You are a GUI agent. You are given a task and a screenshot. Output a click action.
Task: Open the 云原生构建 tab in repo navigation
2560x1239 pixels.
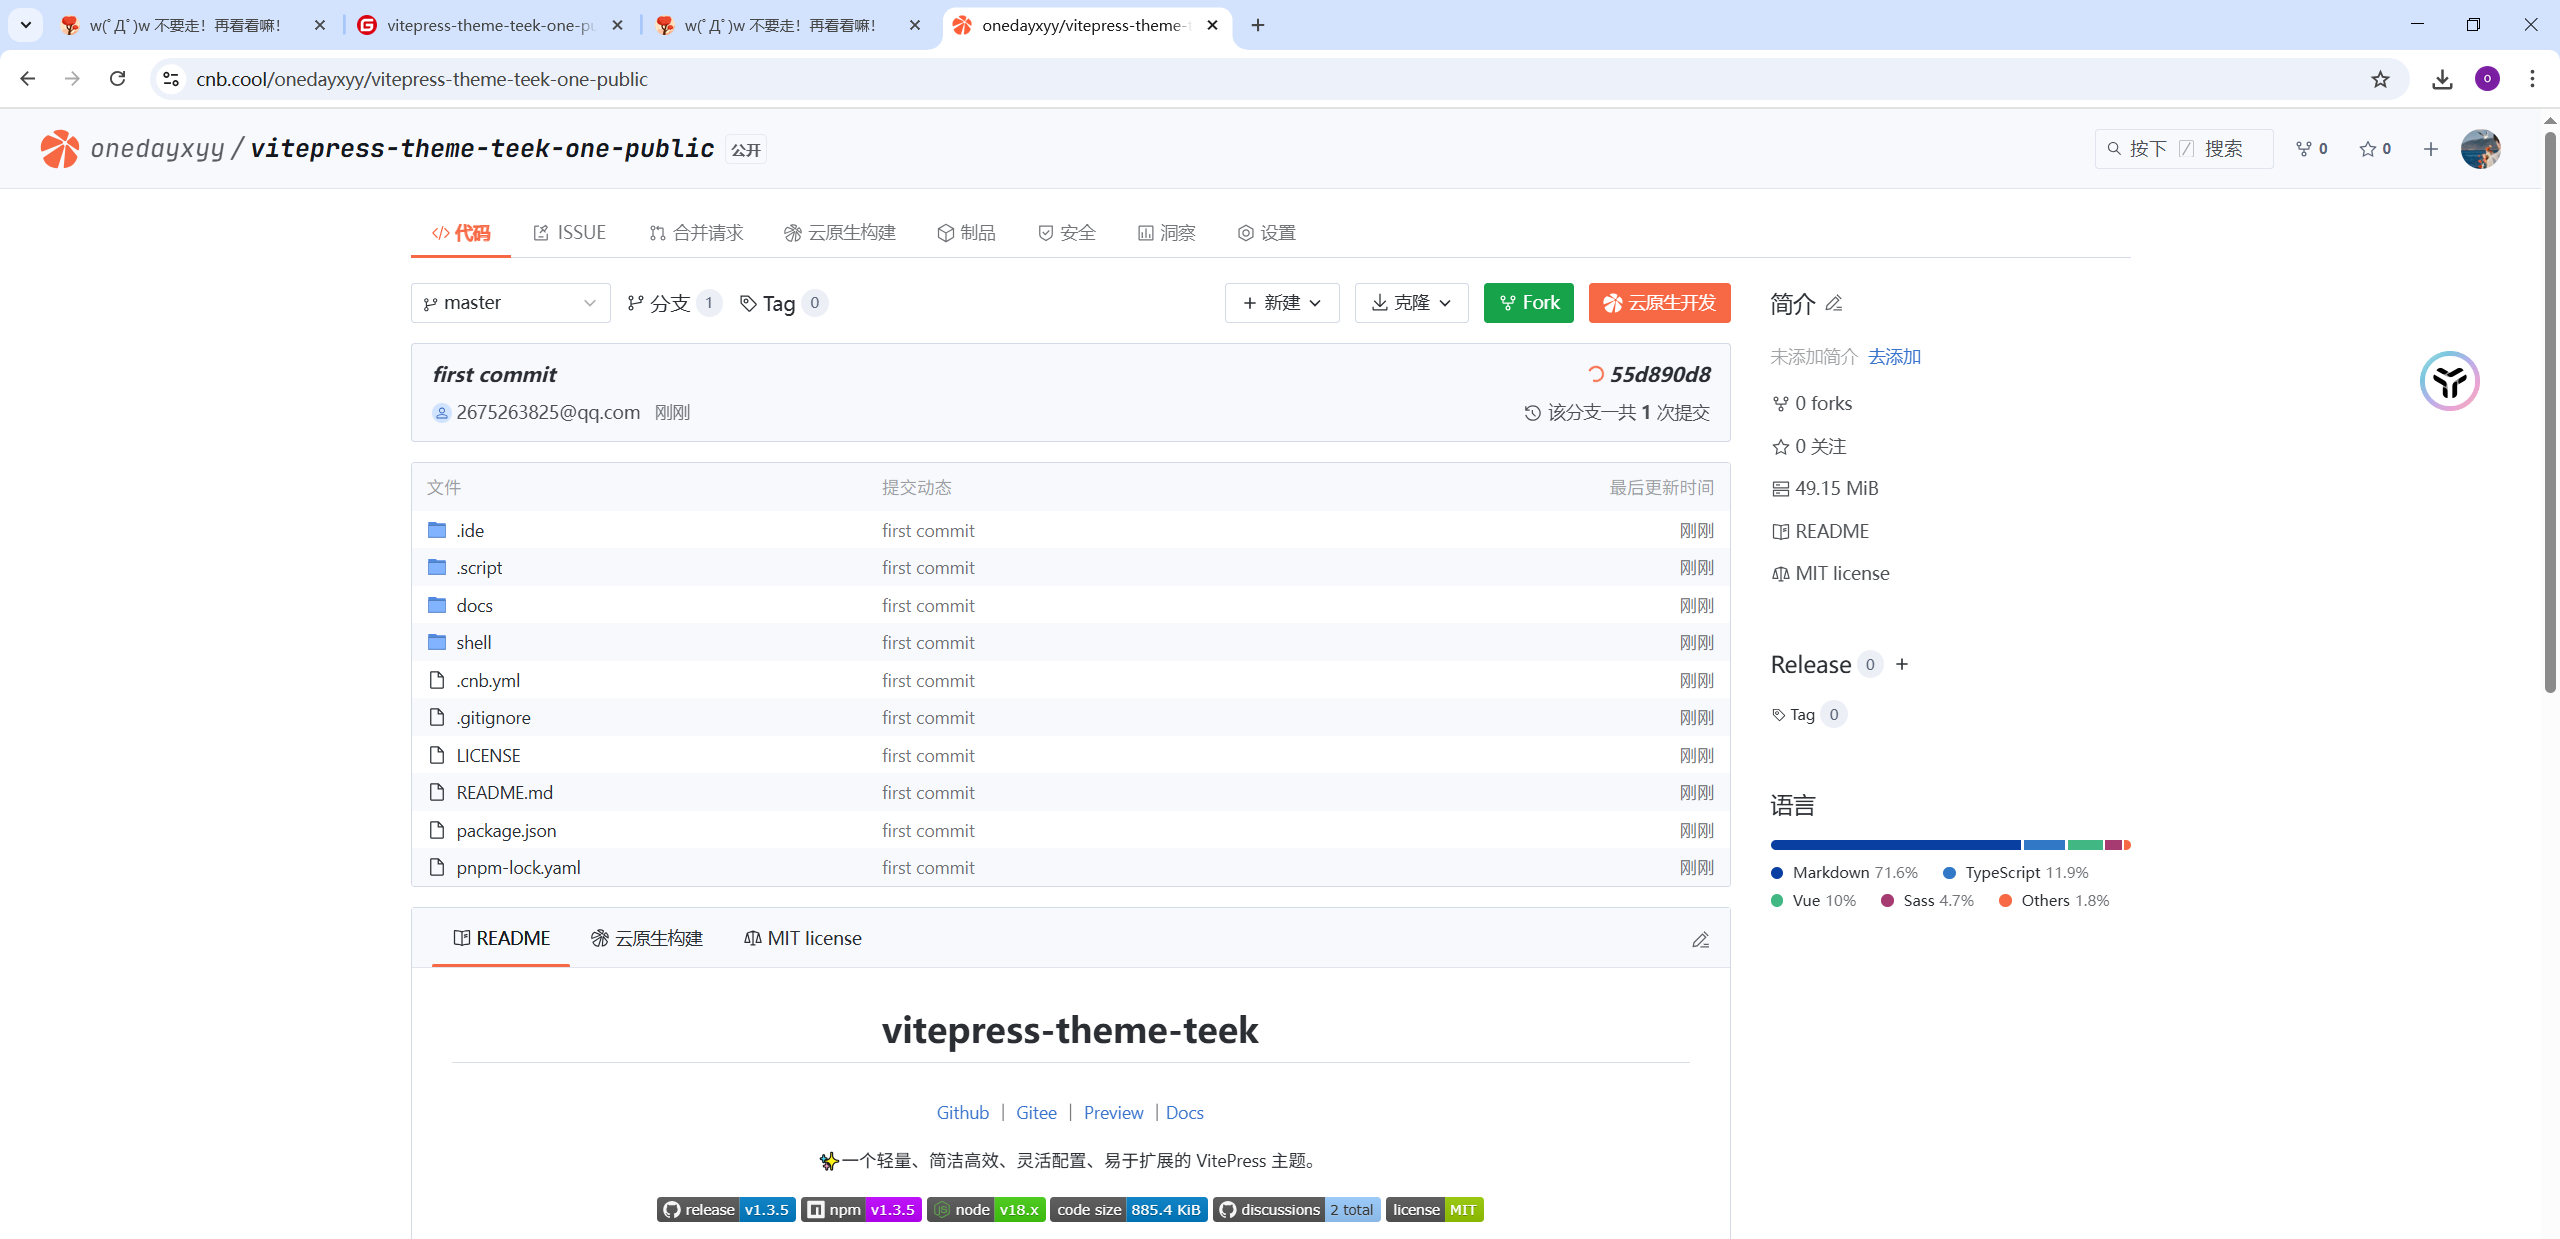[840, 233]
